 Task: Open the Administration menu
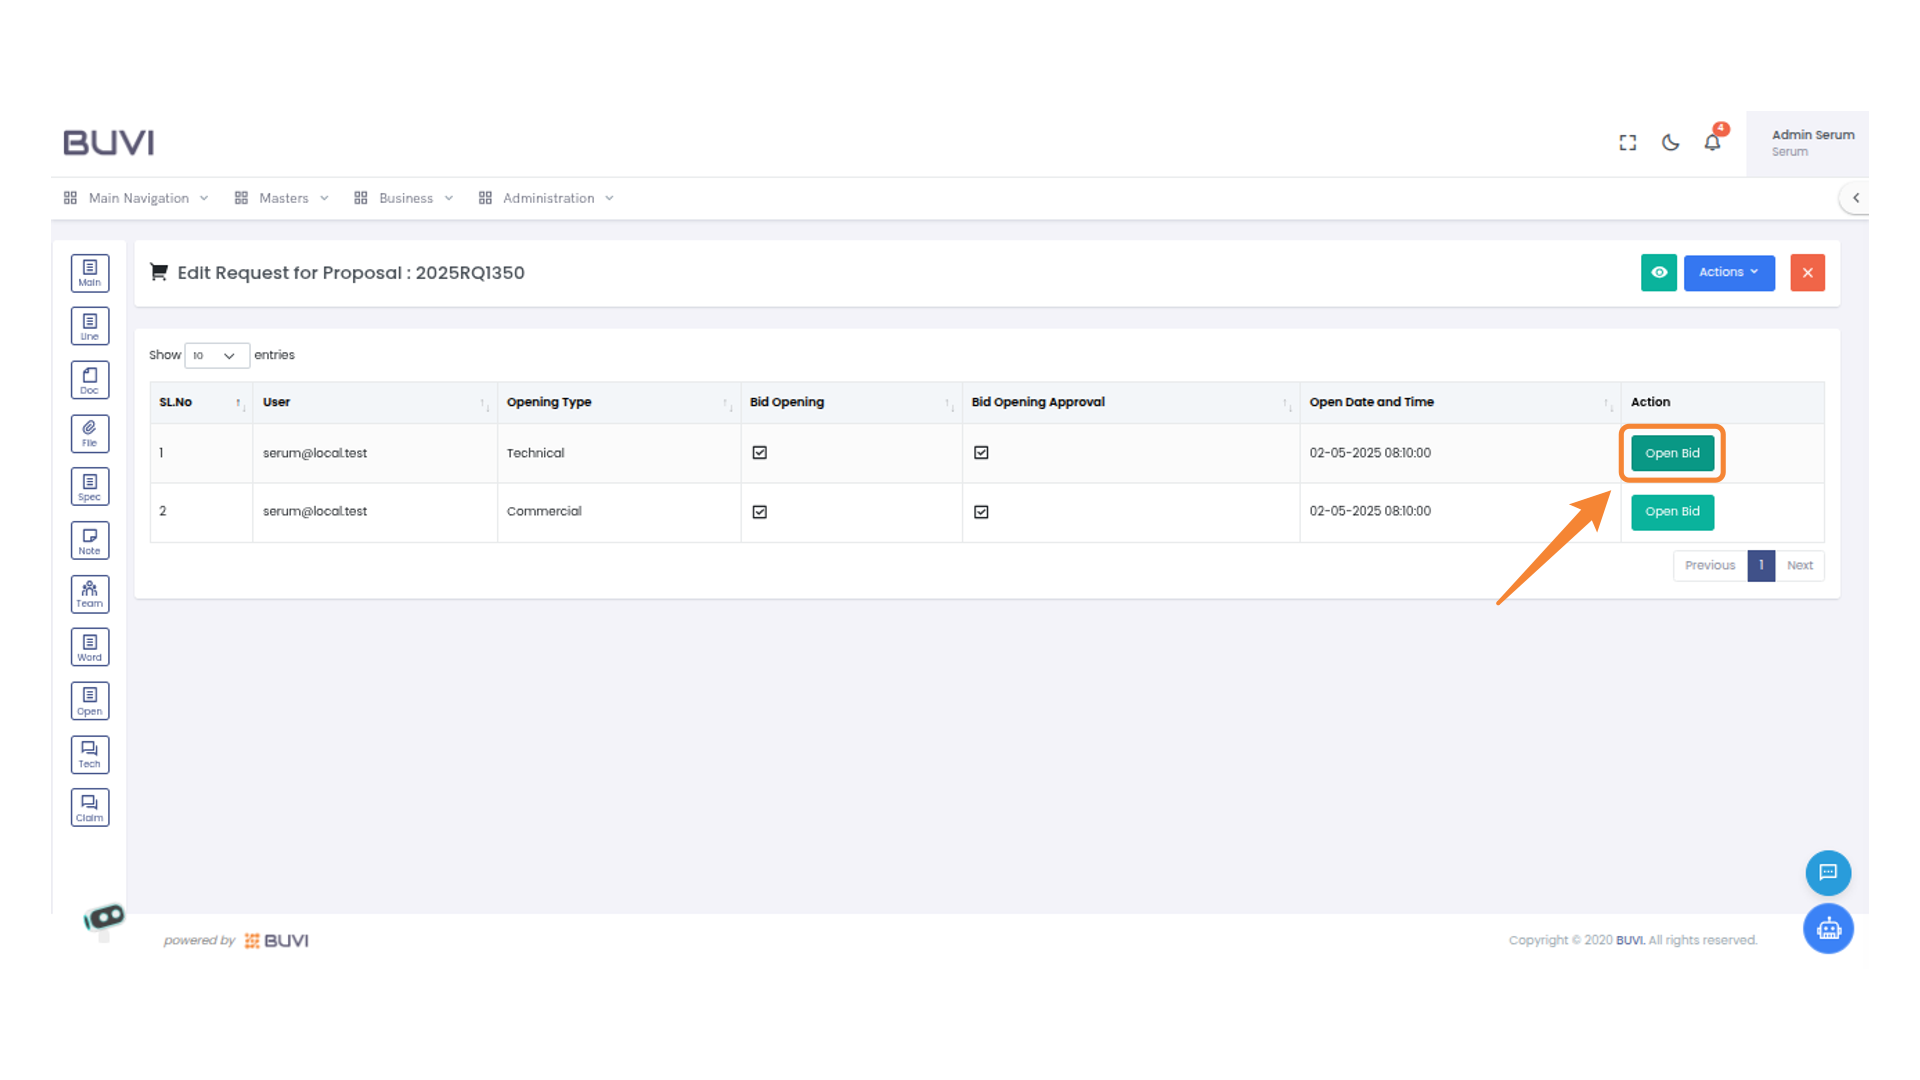pyautogui.click(x=547, y=198)
